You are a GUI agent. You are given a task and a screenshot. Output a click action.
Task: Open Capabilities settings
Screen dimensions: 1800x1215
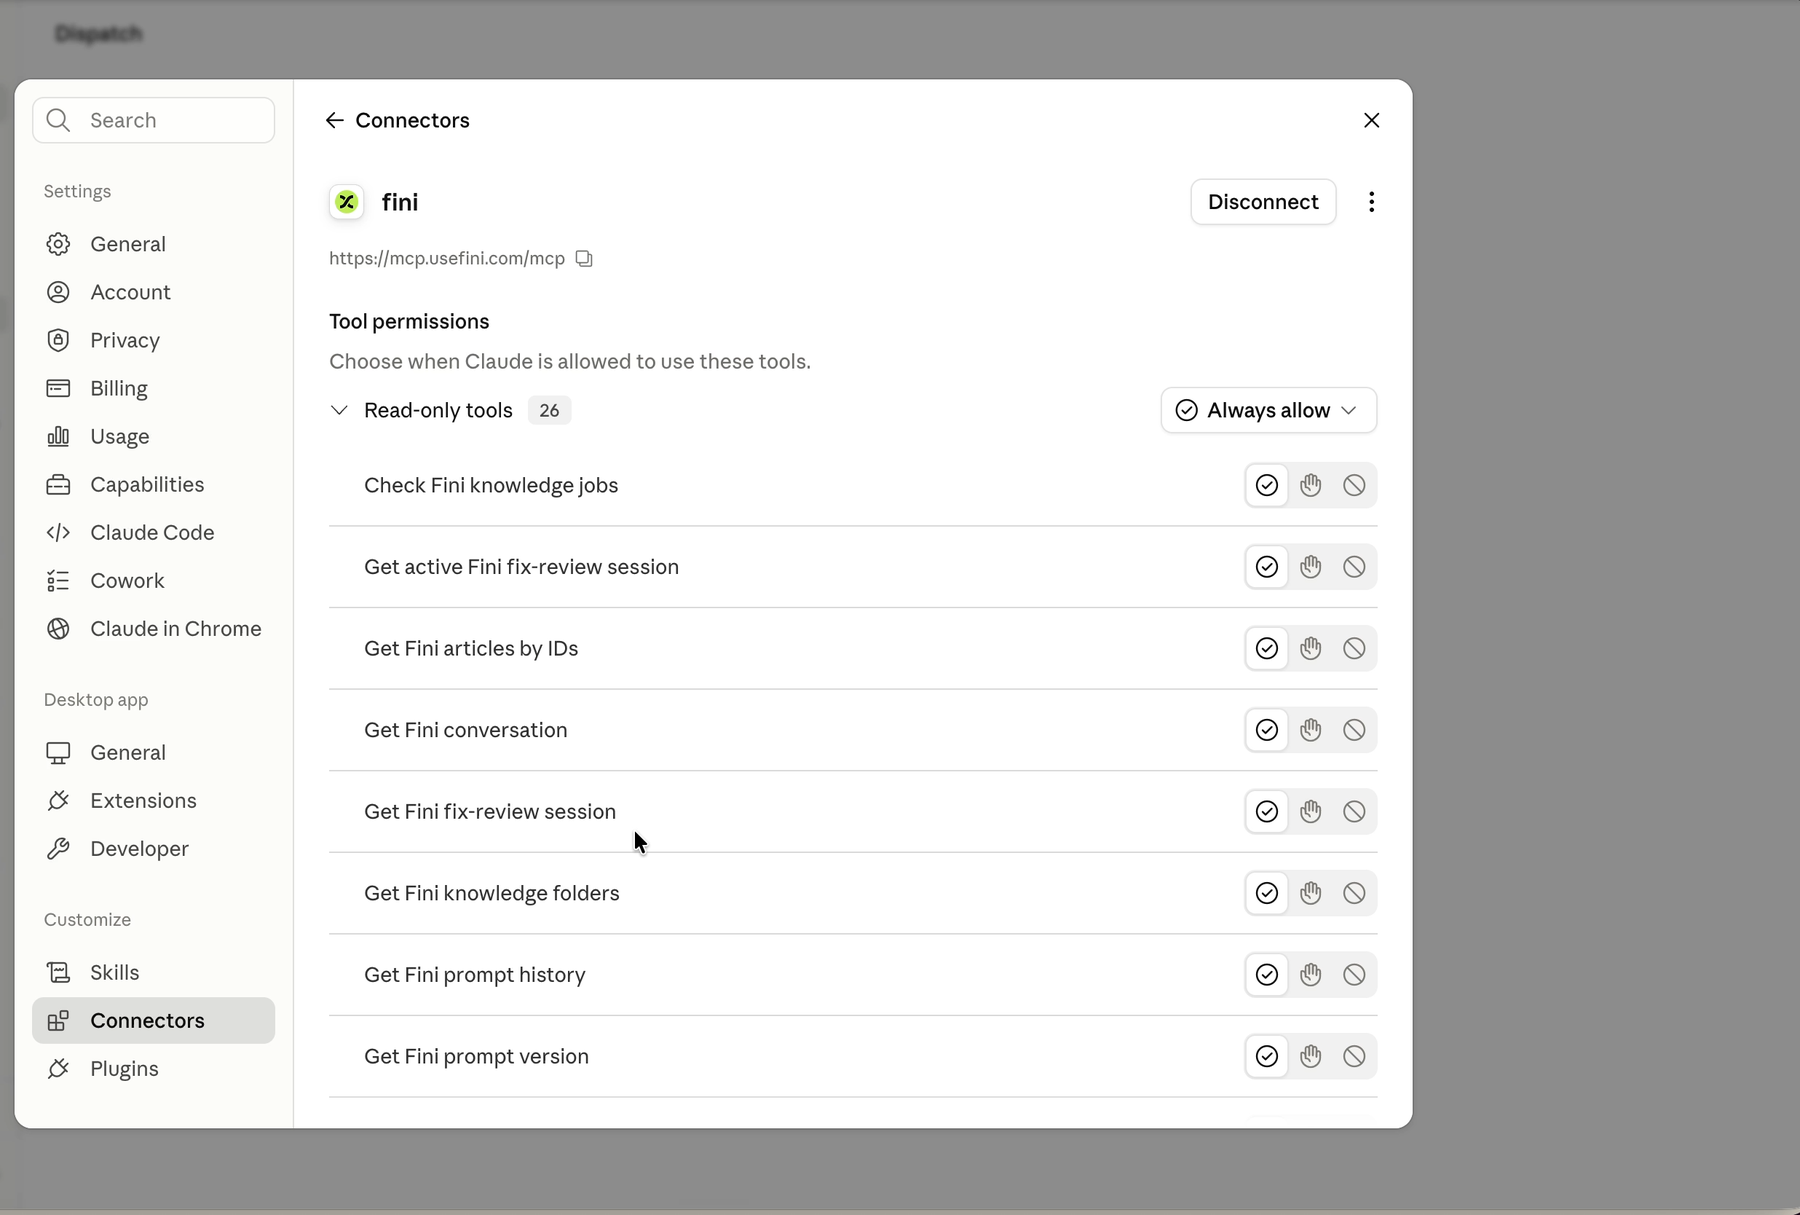pos(153,484)
